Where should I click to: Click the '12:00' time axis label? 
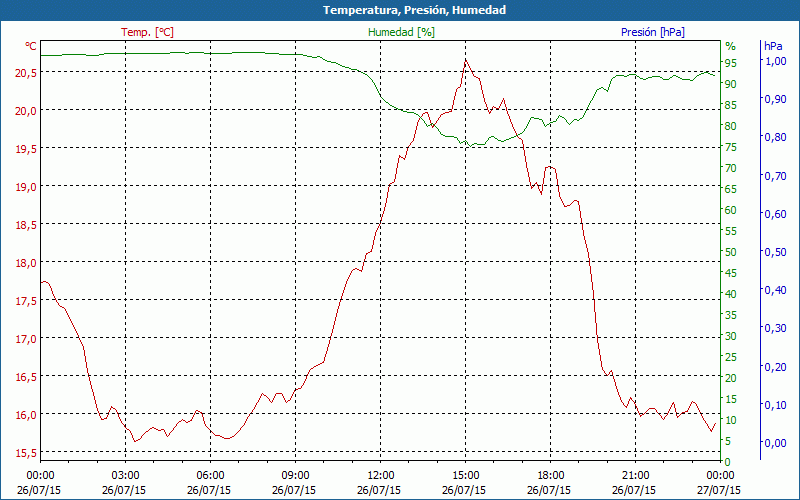click(380, 477)
